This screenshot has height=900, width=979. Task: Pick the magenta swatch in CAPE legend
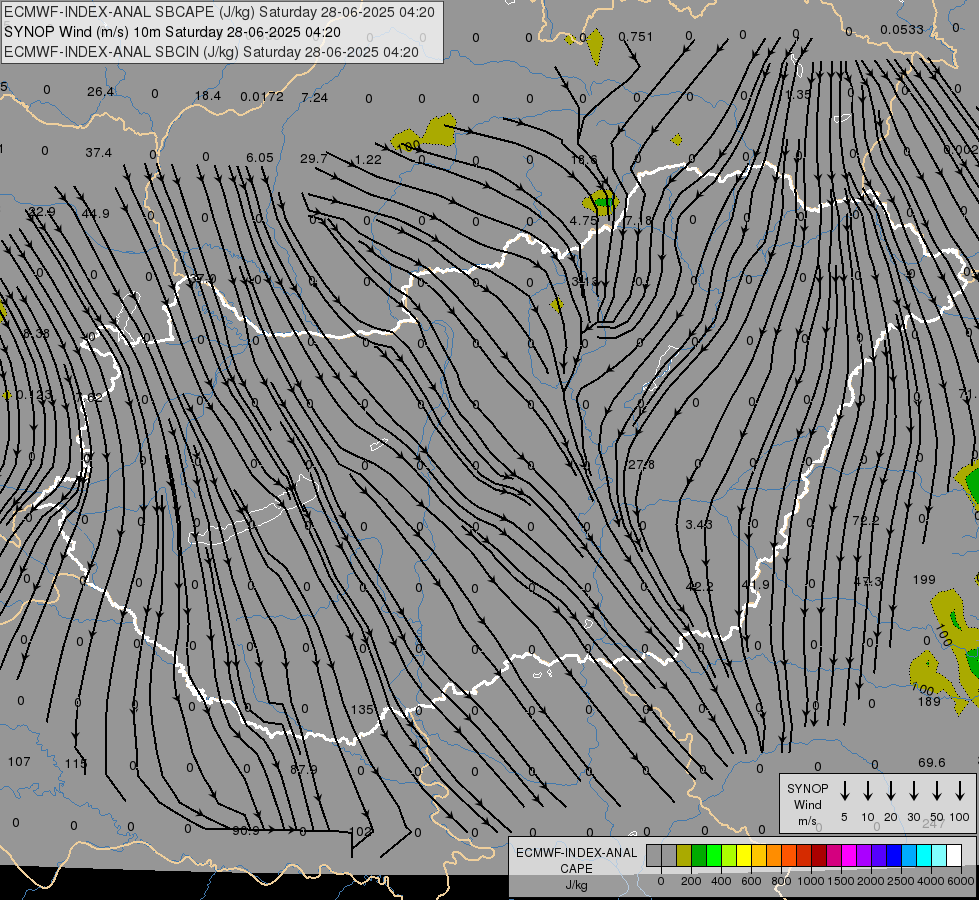click(849, 856)
